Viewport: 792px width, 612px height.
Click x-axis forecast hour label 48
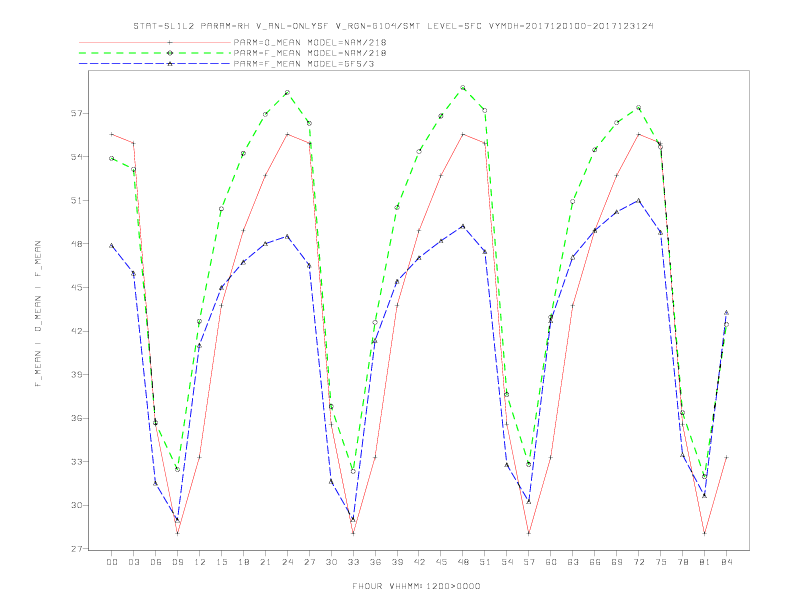coord(463,562)
